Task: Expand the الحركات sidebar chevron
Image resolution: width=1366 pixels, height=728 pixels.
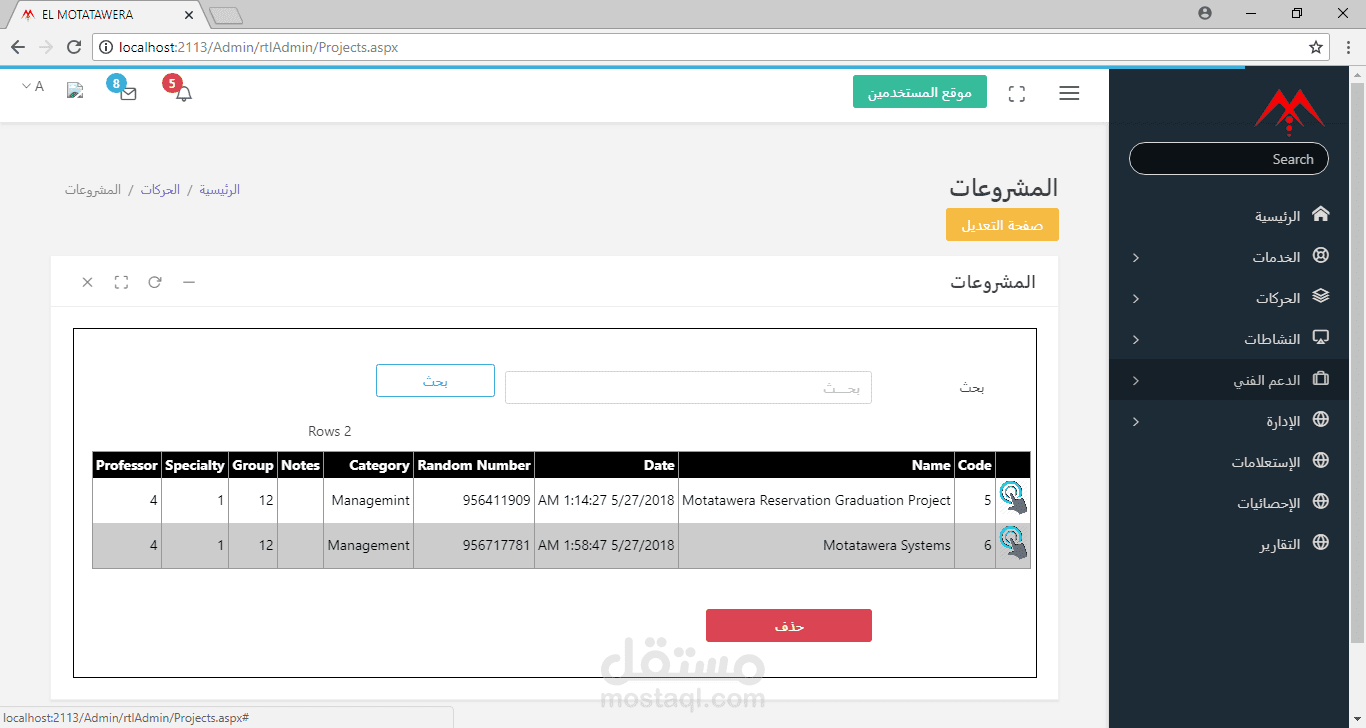Action: click(x=1136, y=299)
